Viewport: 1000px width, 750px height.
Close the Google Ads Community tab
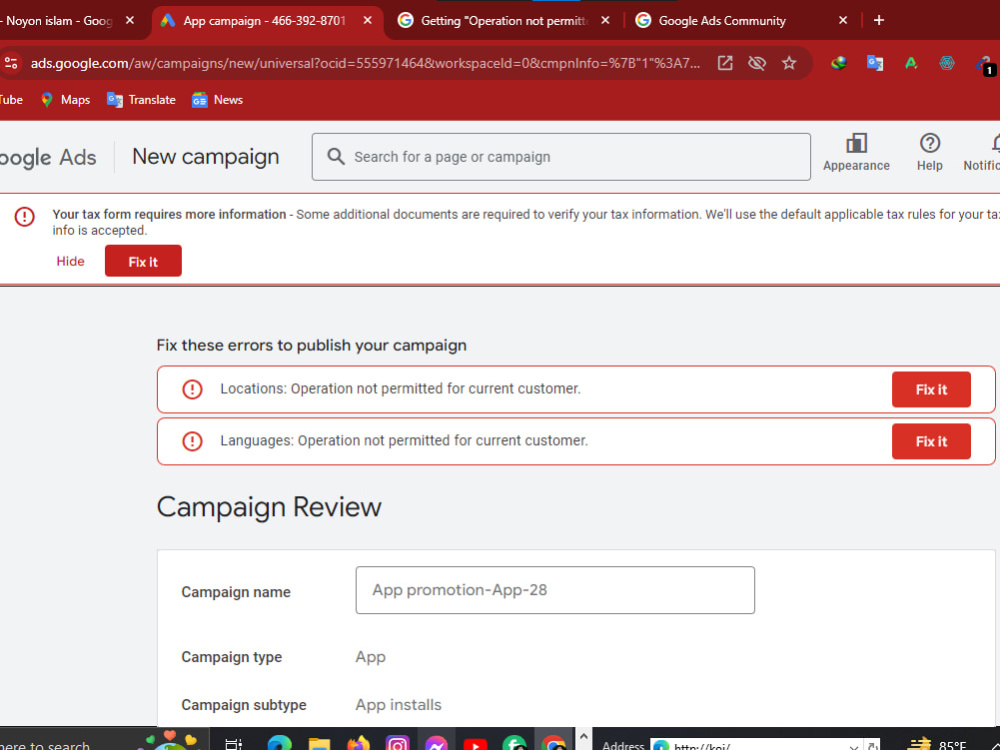coord(842,20)
